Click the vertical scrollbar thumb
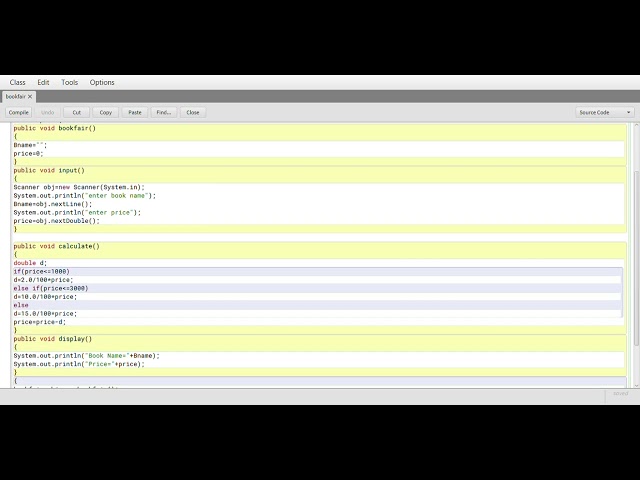The image size is (640, 480). (x=636, y=258)
